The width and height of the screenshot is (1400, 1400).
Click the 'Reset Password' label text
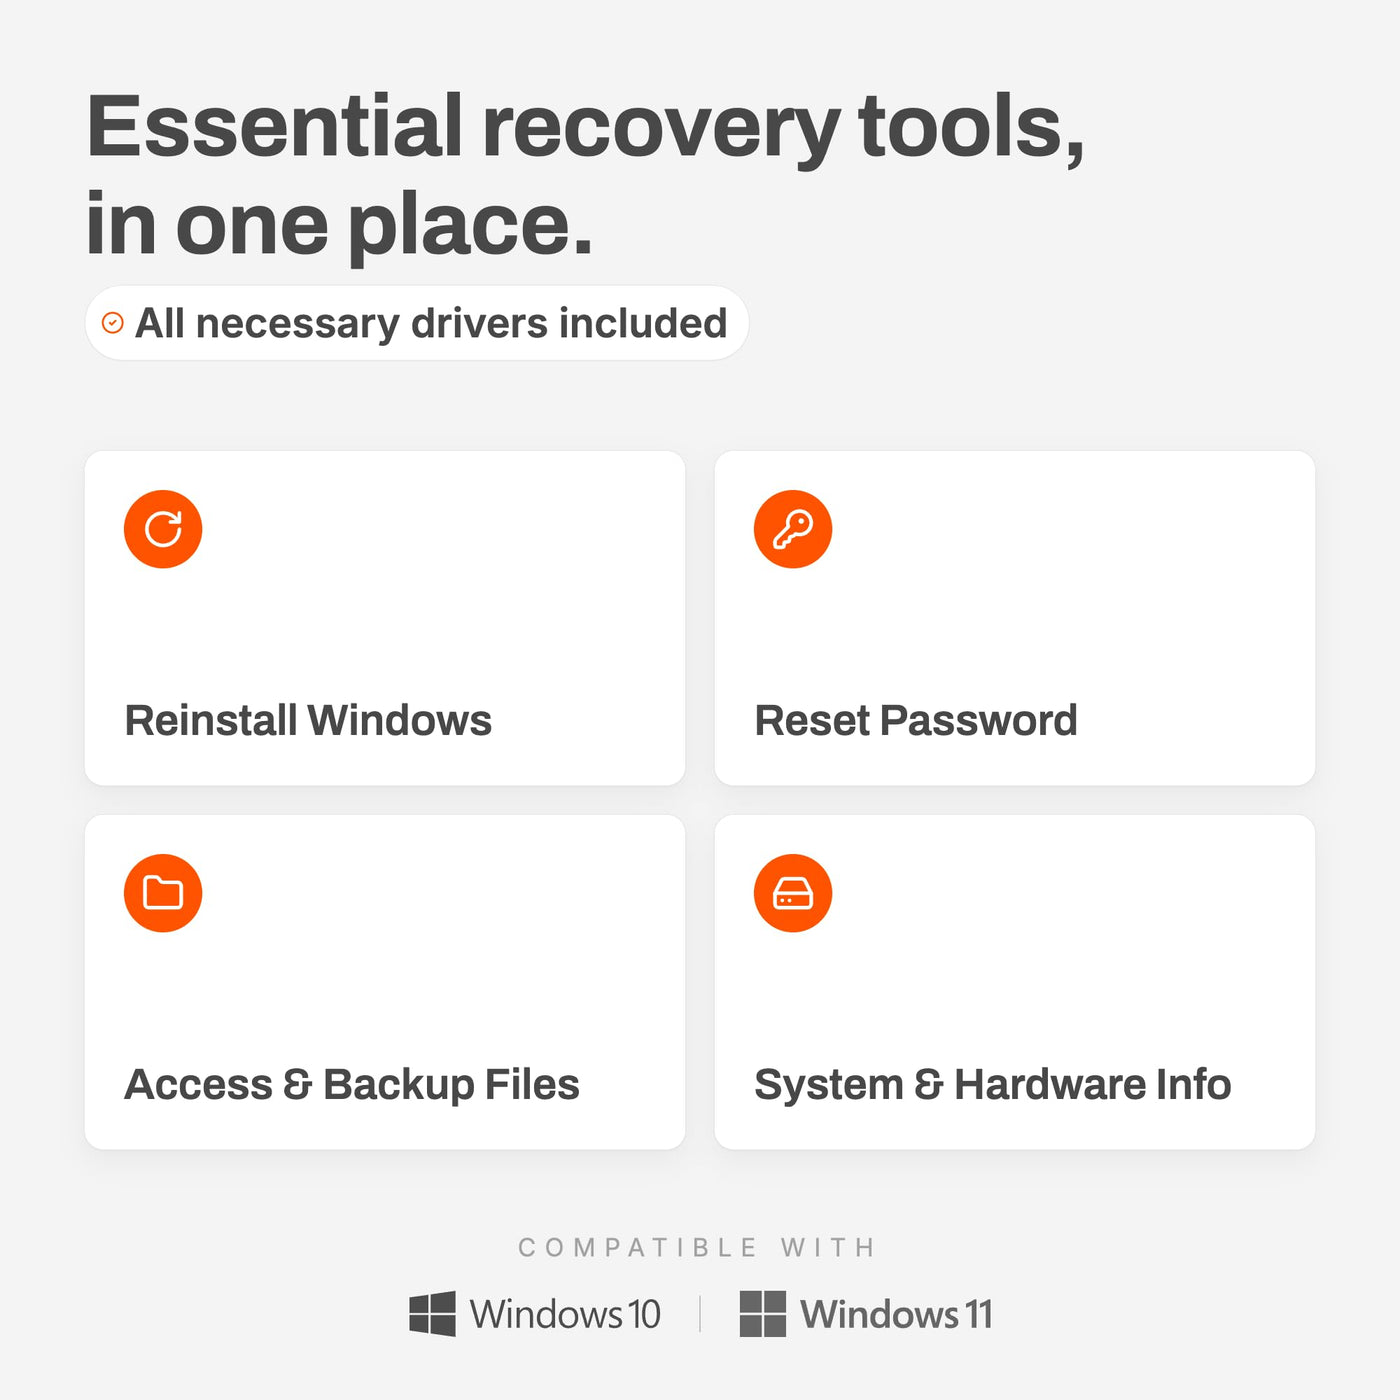pos(916,720)
